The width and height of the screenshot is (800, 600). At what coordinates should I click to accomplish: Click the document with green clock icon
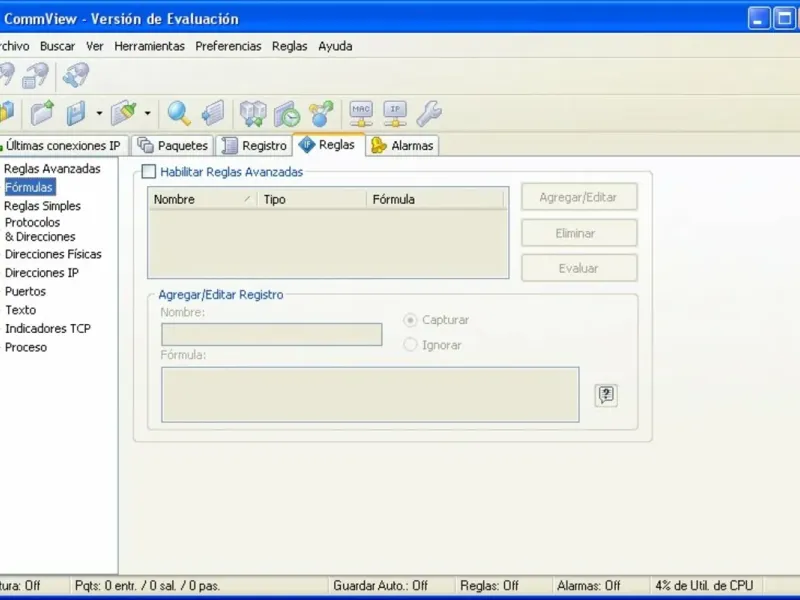tap(287, 113)
